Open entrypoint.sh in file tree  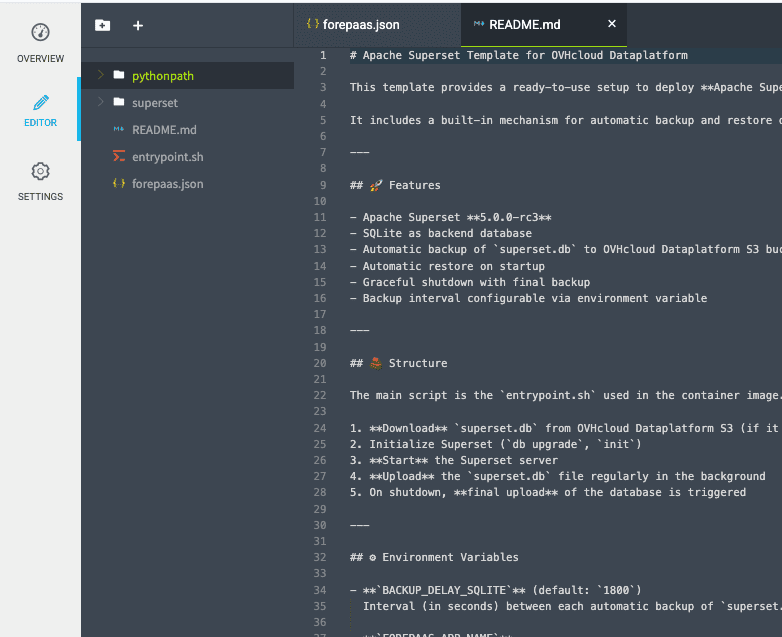188,157
